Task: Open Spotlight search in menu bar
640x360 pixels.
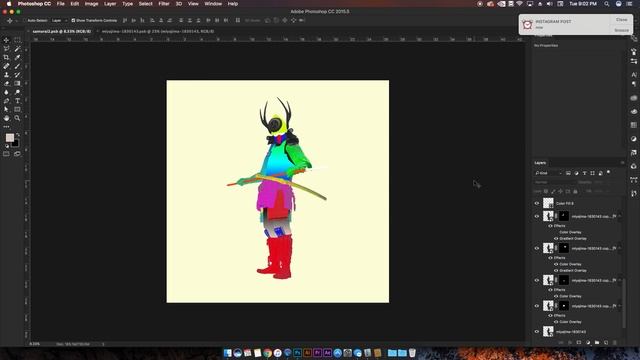Action: (x=607, y=4)
